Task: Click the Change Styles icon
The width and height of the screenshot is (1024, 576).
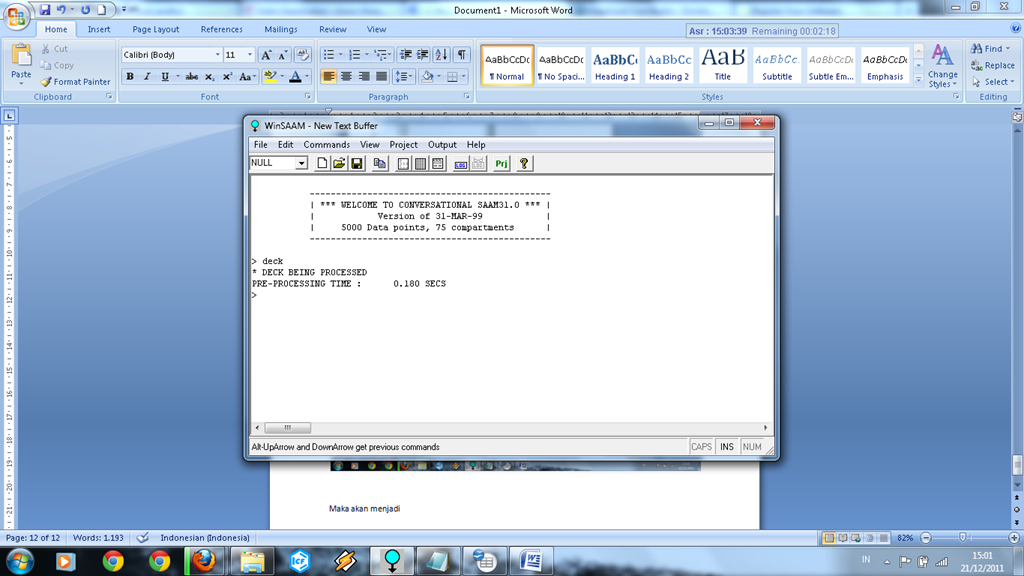Action: coord(942,66)
